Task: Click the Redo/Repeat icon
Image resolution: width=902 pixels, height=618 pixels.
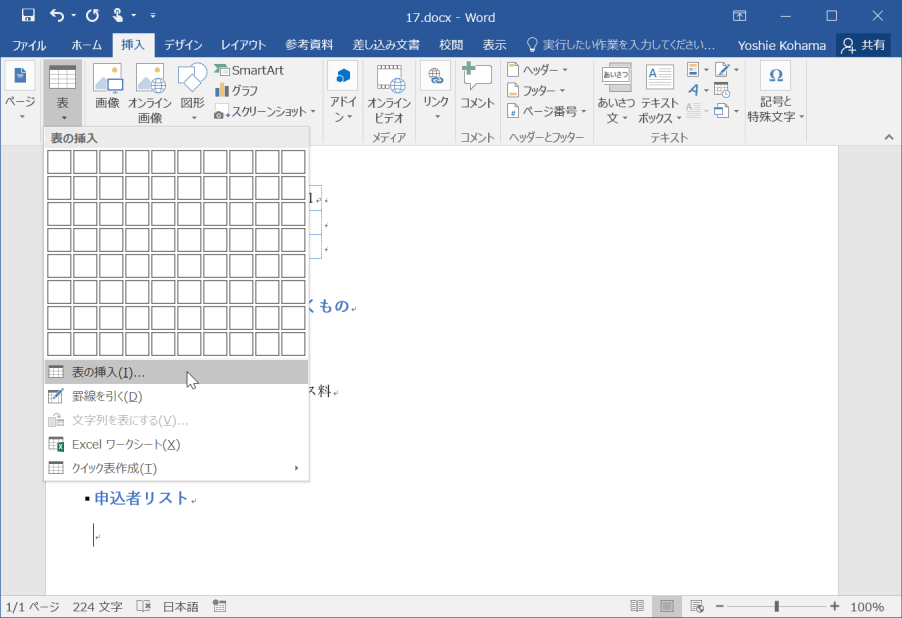Action: click(92, 16)
